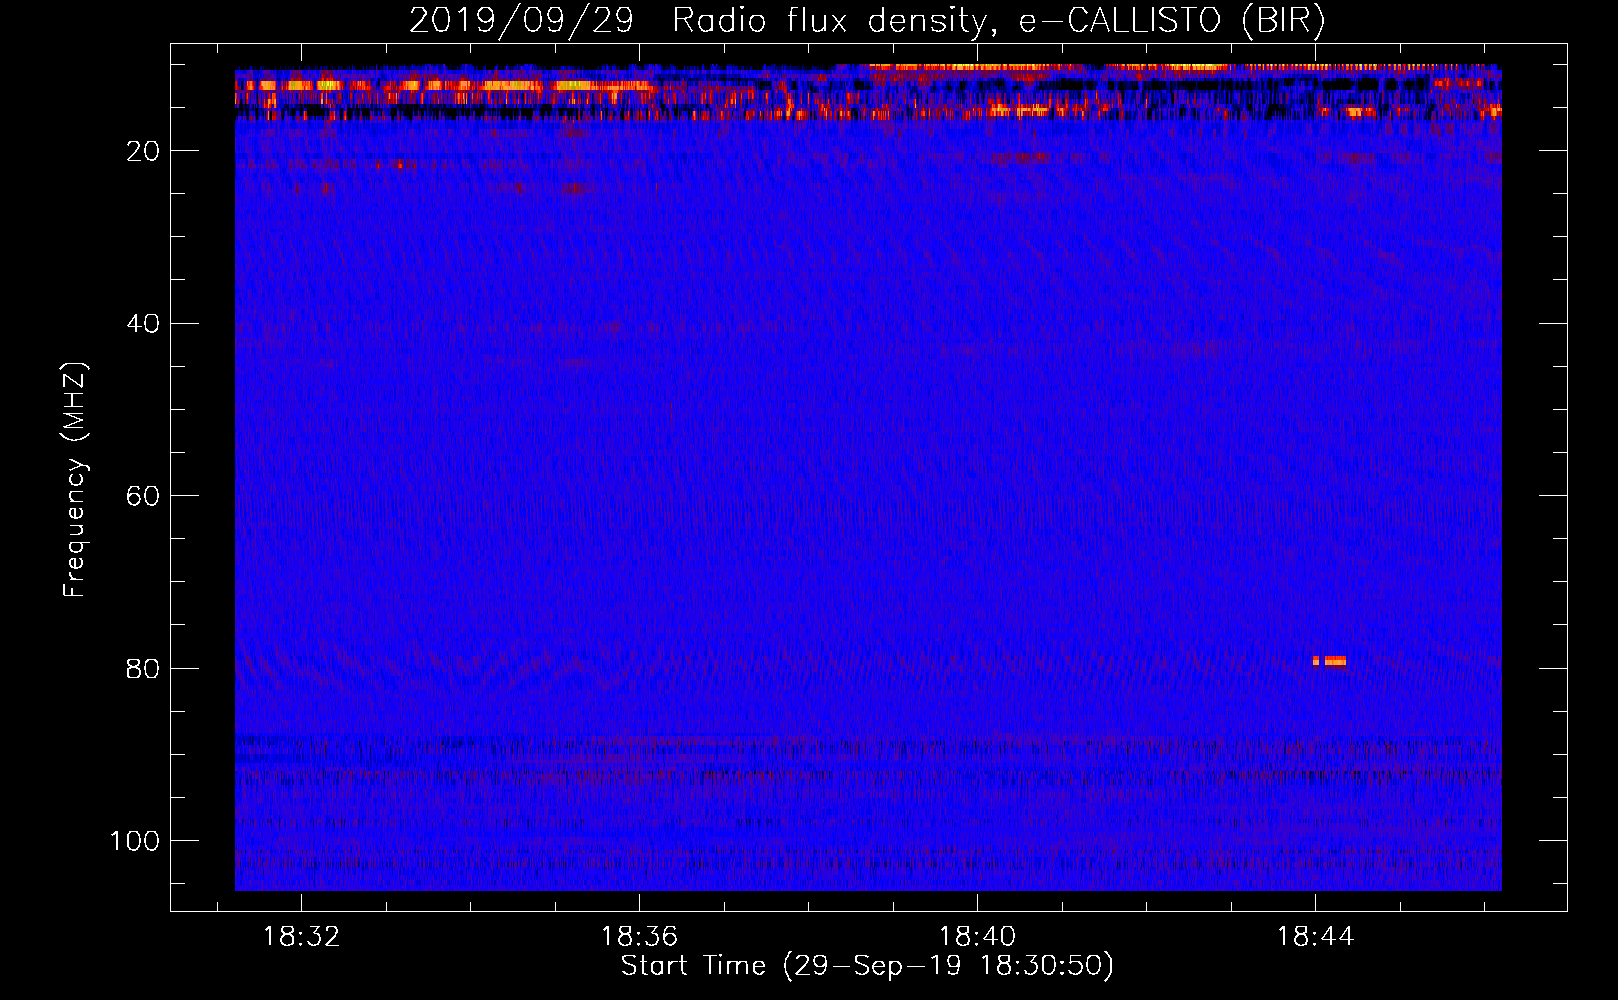Click the 20 frequency tick label
The width and height of the screenshot is (1618, 1000).
click(x=143, y=151)
